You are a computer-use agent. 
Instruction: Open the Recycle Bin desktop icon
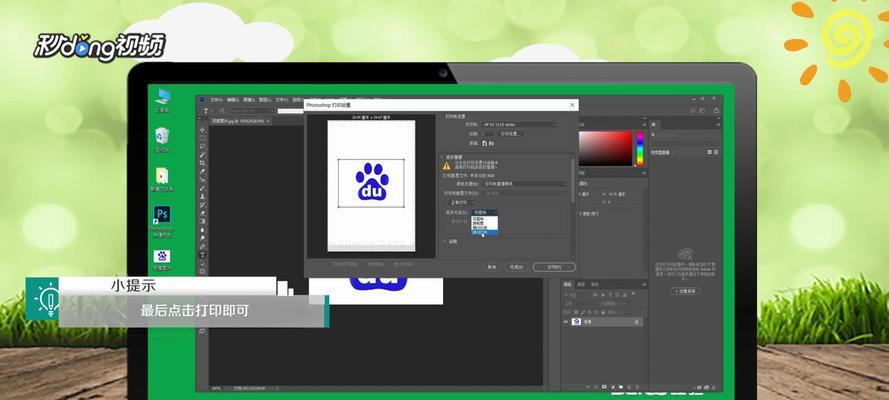pos(163,140)
